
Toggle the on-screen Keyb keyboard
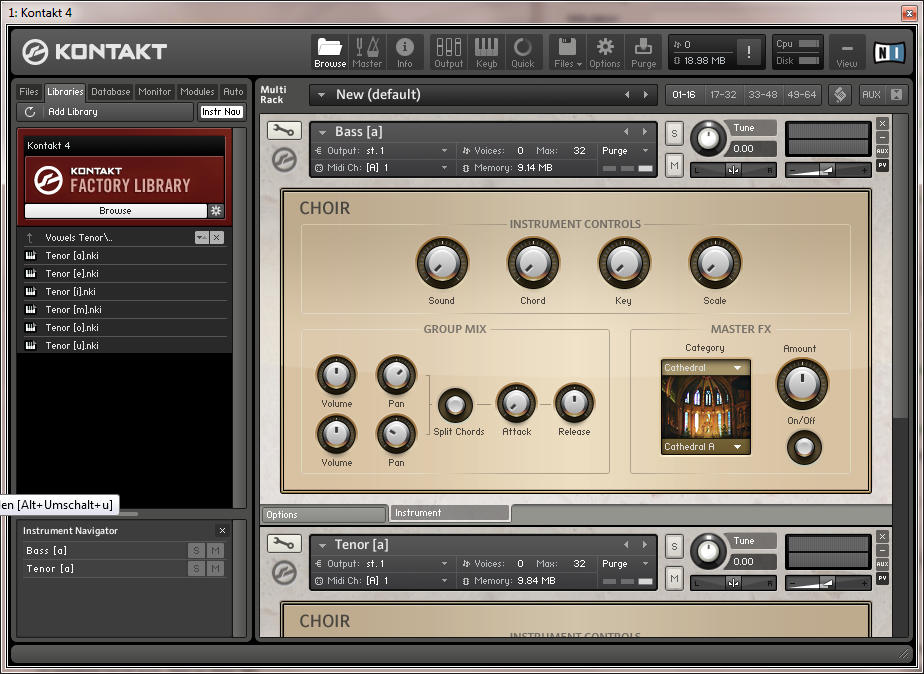point(486,52)
